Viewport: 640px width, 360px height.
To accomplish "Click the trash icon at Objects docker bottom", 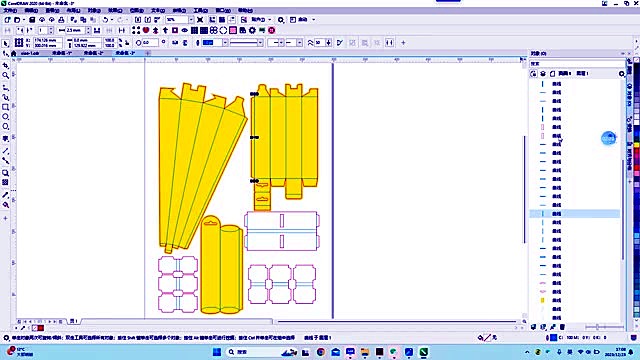I will pos(562,327).
